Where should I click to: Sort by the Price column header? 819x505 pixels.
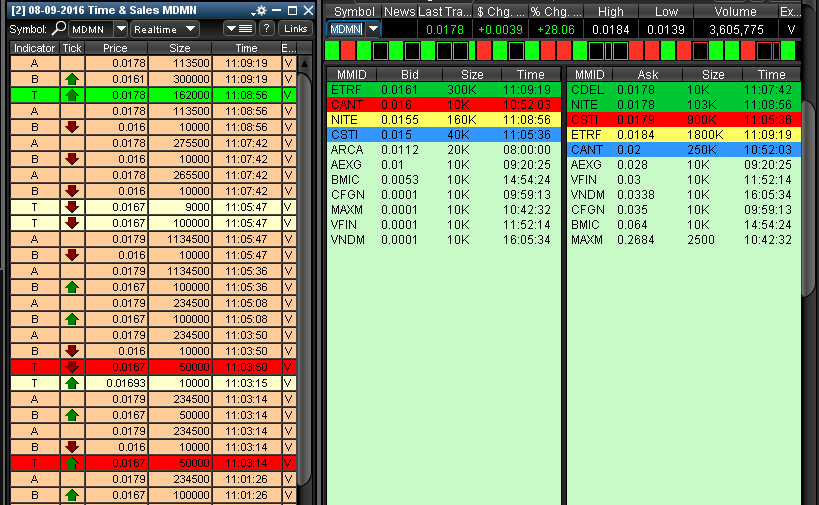pos(115,48)
